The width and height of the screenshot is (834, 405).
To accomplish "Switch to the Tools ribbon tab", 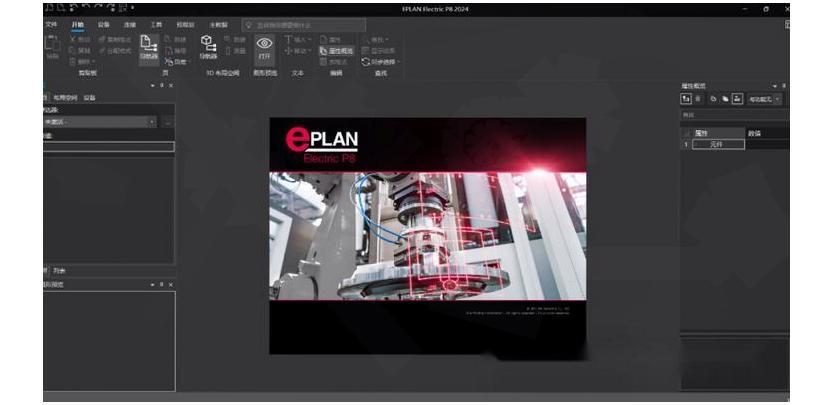I will click(155, 23).
